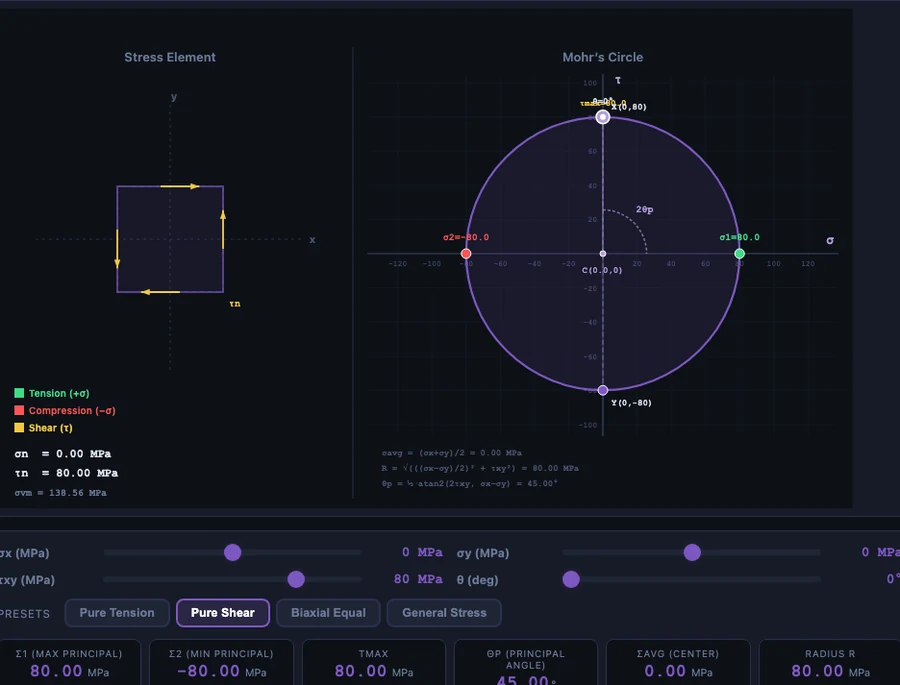Click the red Compression legend swatch
This screenshot has width=900, height=685.
[x=19, y=410]
